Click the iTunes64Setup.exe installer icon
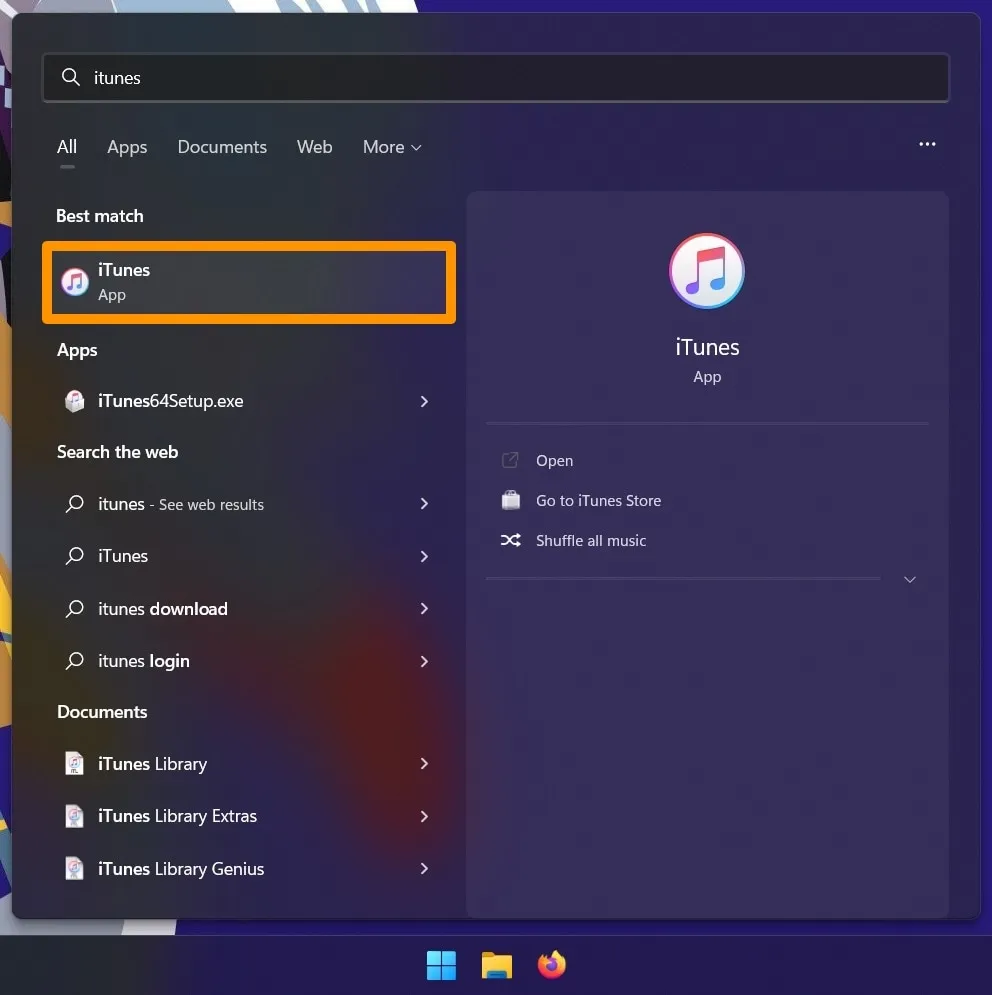Viewport: 992px width, 995px height. coord(75,401)
